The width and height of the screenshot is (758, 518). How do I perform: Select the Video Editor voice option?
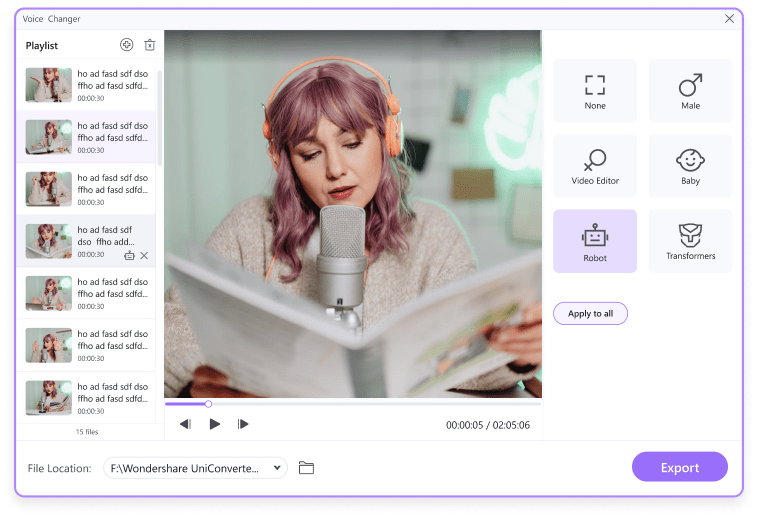[x=595, y=166]
